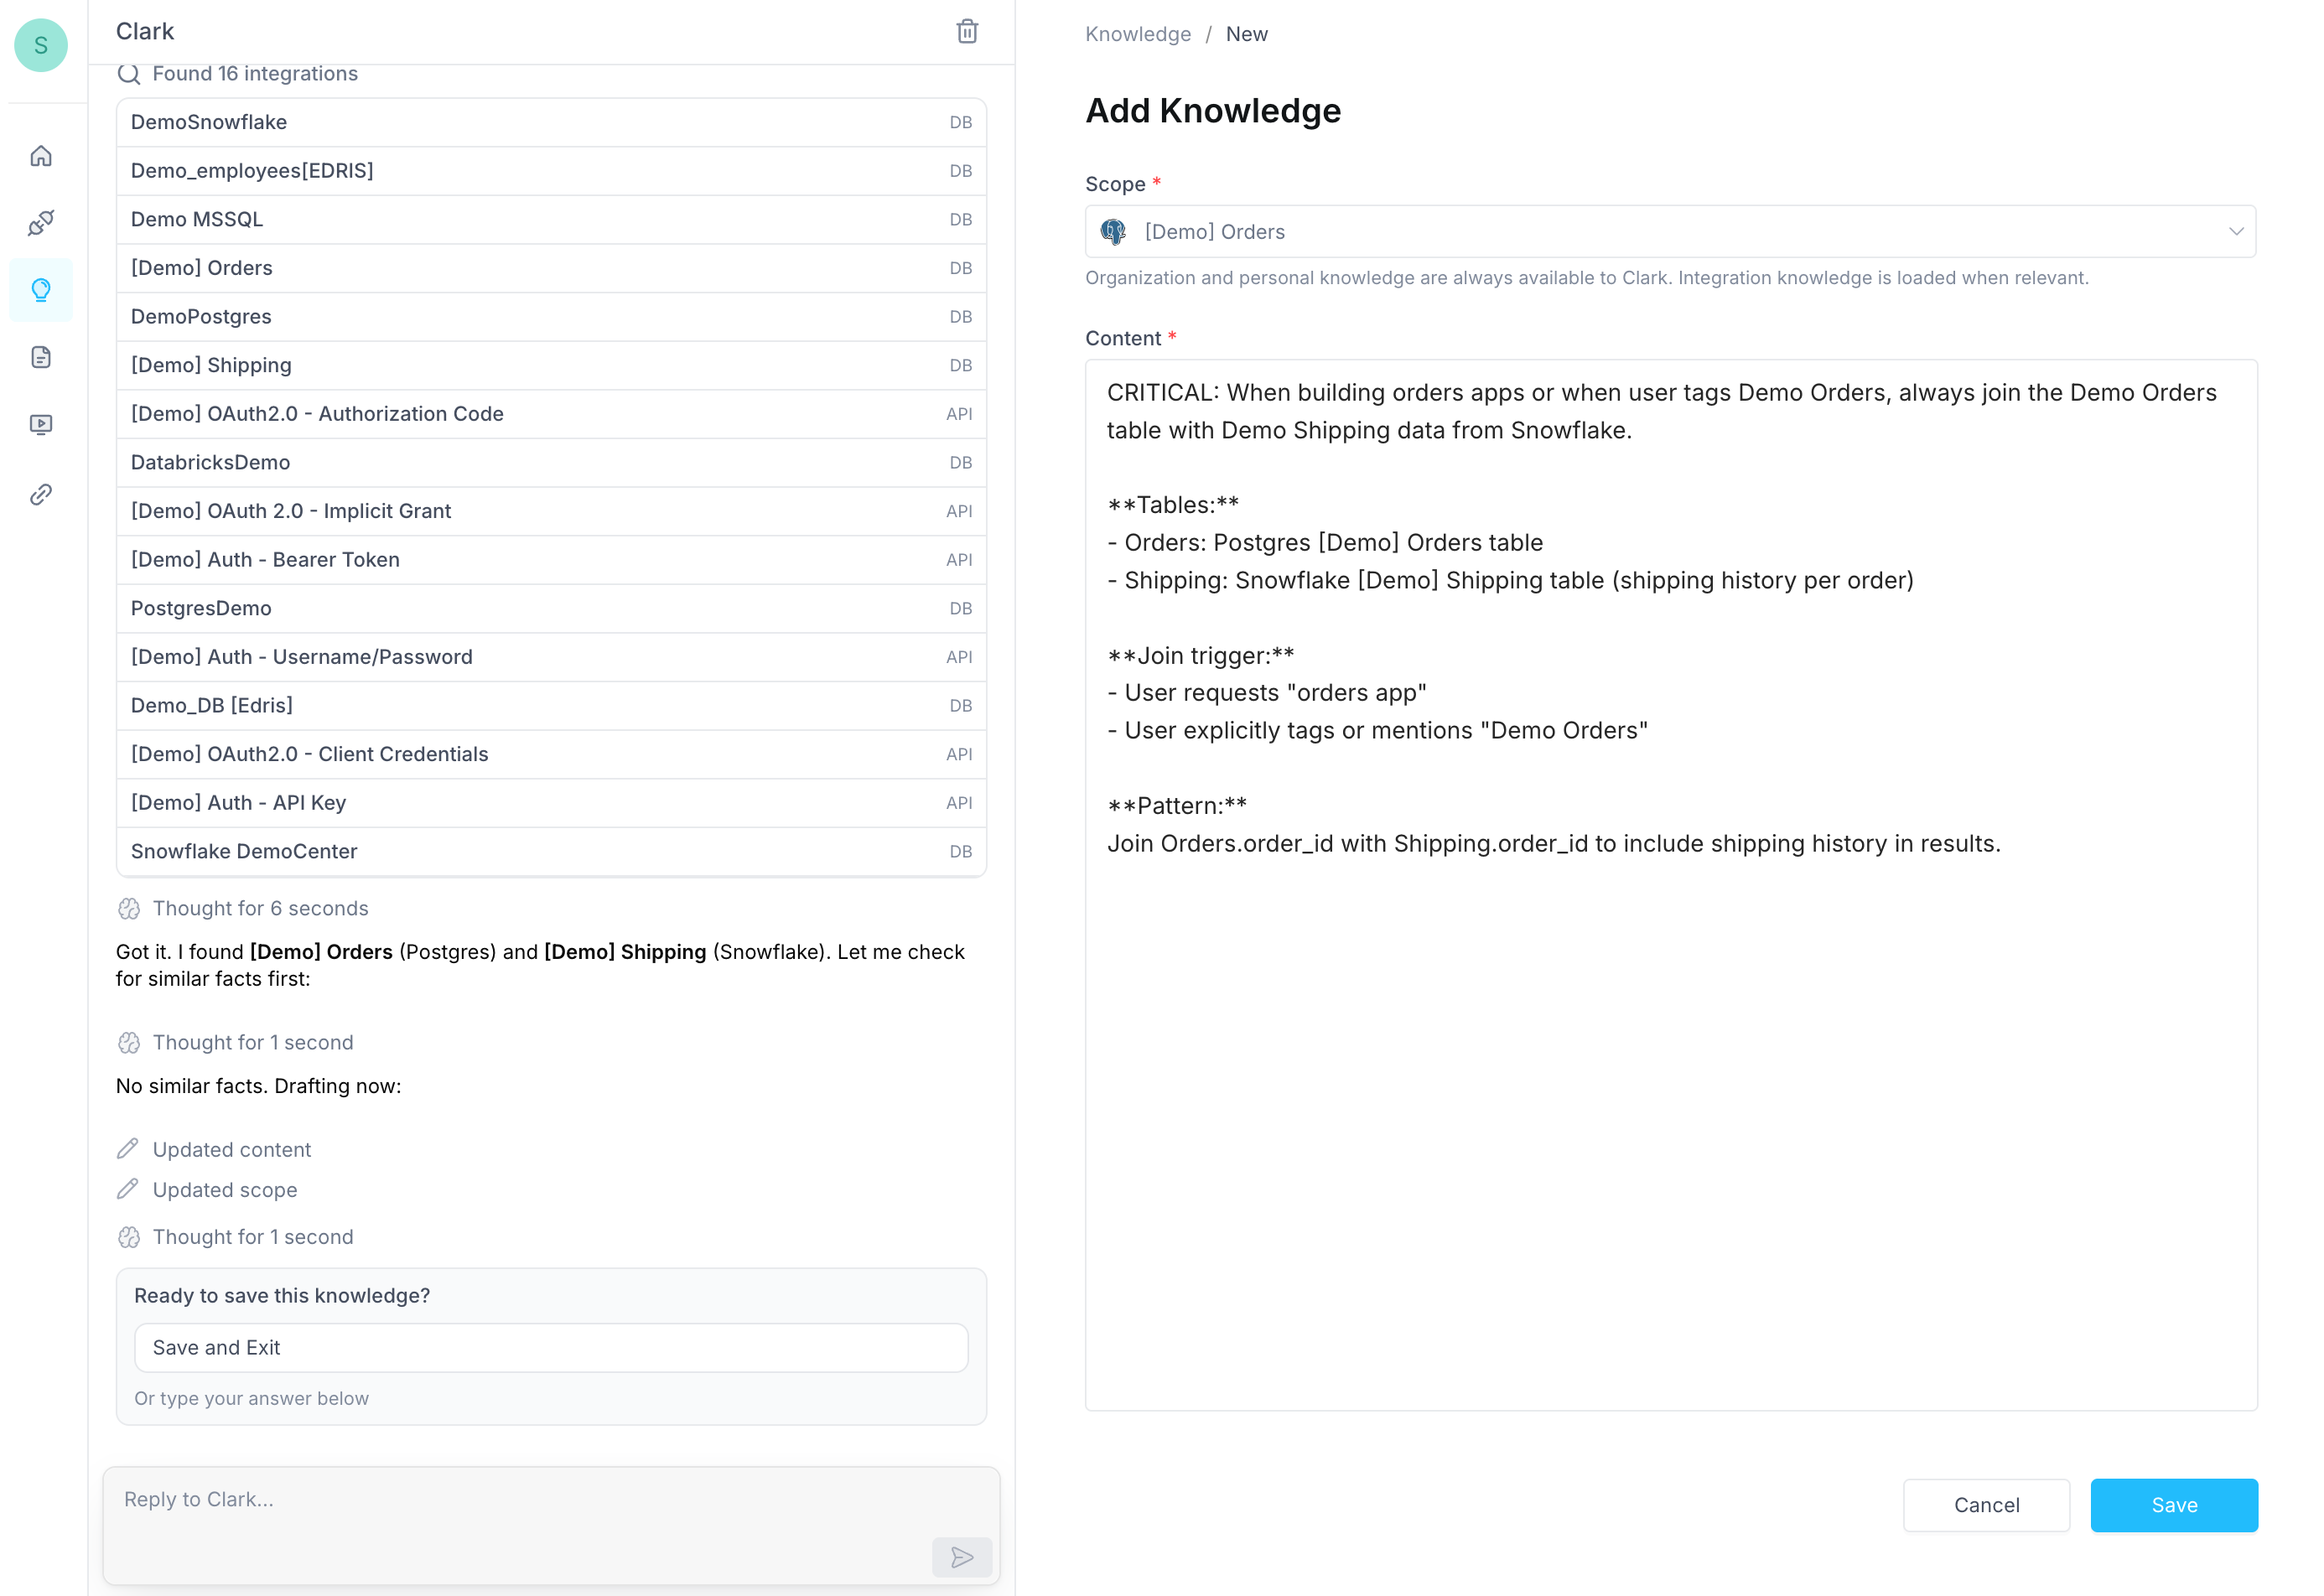The width and height of the screenshot is (2324, 1596).
Task: Click the S user avatar
Action: 41,45
